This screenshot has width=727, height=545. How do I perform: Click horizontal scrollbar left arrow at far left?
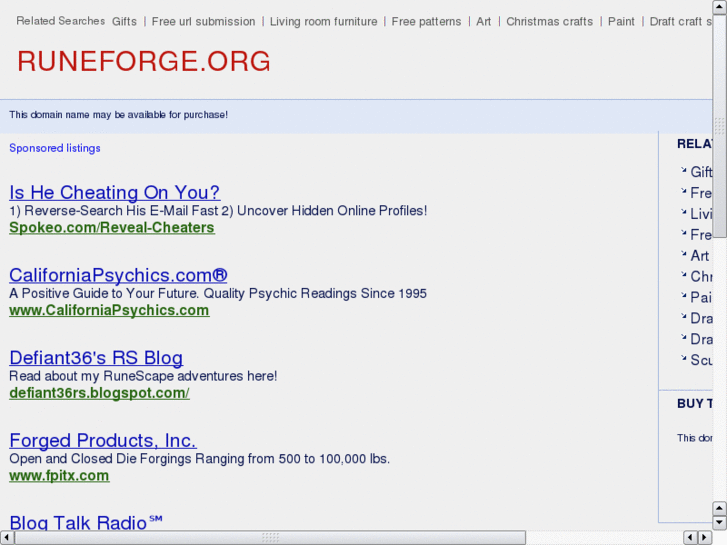click(6, 538)
